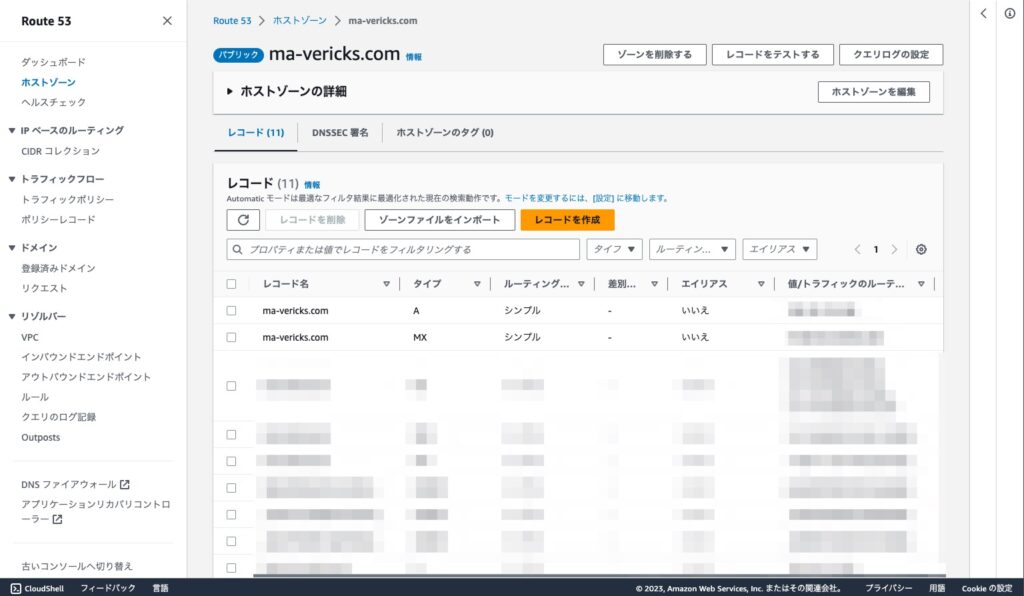
Task: Sort by 値/トラフィックのルーティング column arrow
Action: [x=921, y=284]
